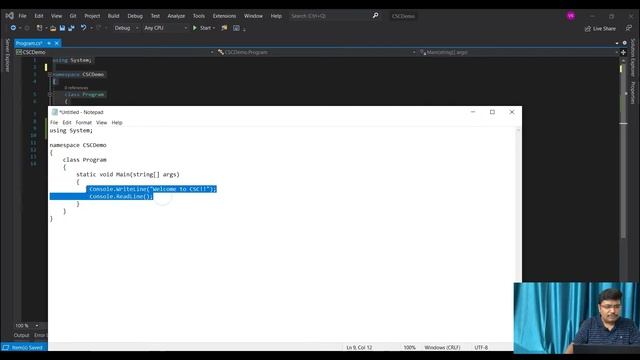Open the Debug menu in the menu bar

coord(135,16)
